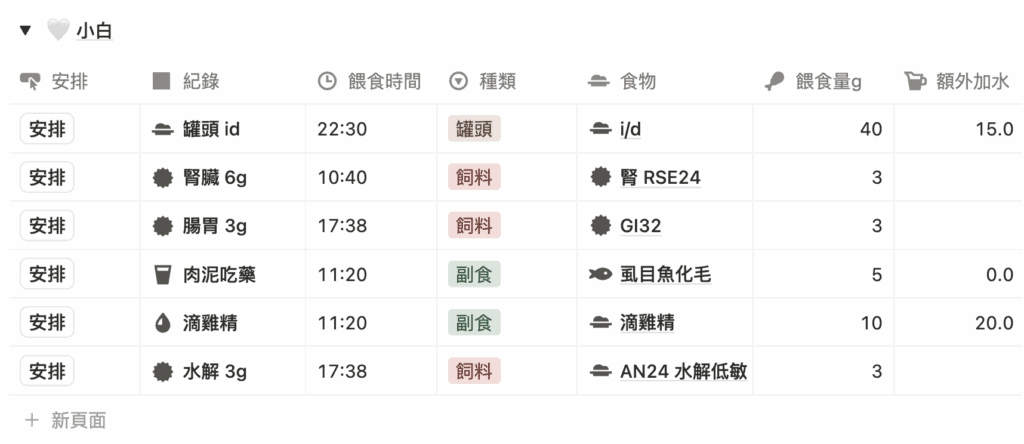The width and height of the screenshot is (1024, 444).
Task: Click the 額外加水 cup icon
Action: (915, 82)
